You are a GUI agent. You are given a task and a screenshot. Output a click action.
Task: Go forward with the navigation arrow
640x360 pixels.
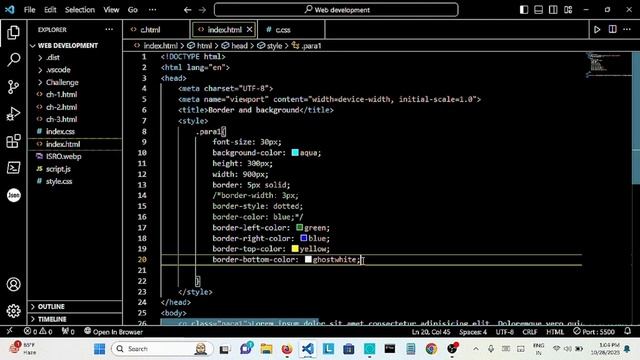pyautogui.click(x=202, y=10)
